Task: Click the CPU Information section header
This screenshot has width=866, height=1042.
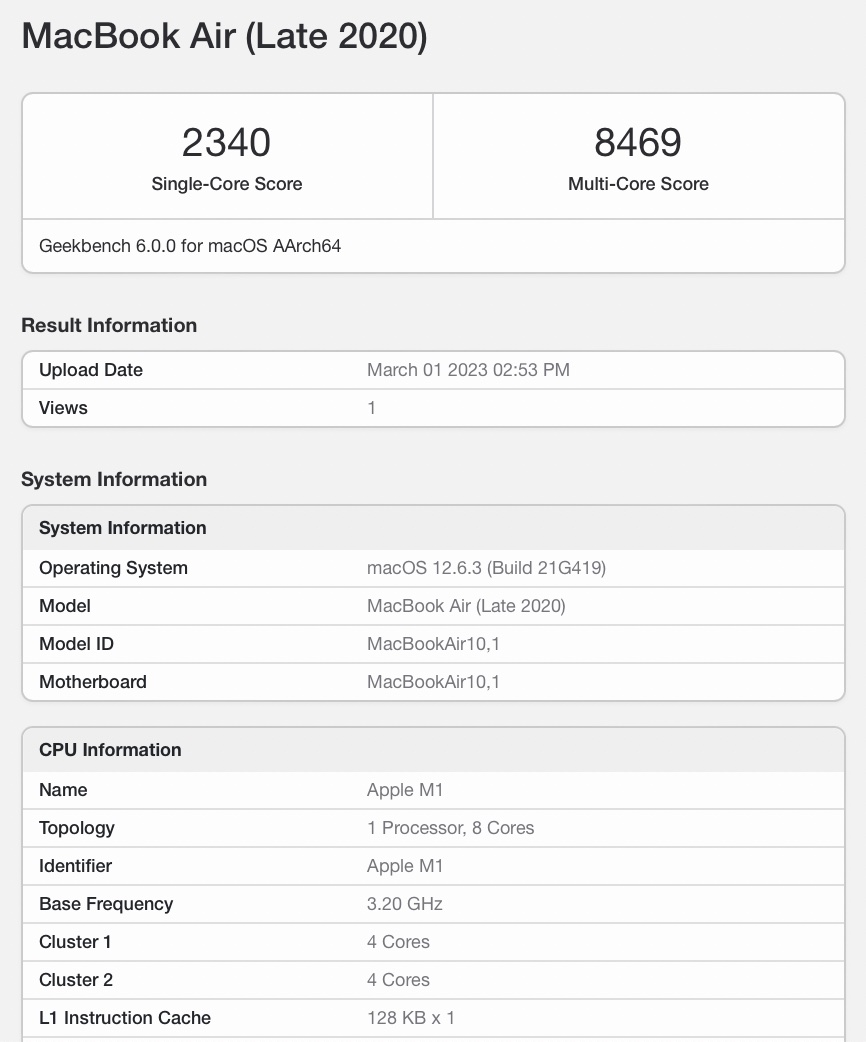Action: (110, 749)
